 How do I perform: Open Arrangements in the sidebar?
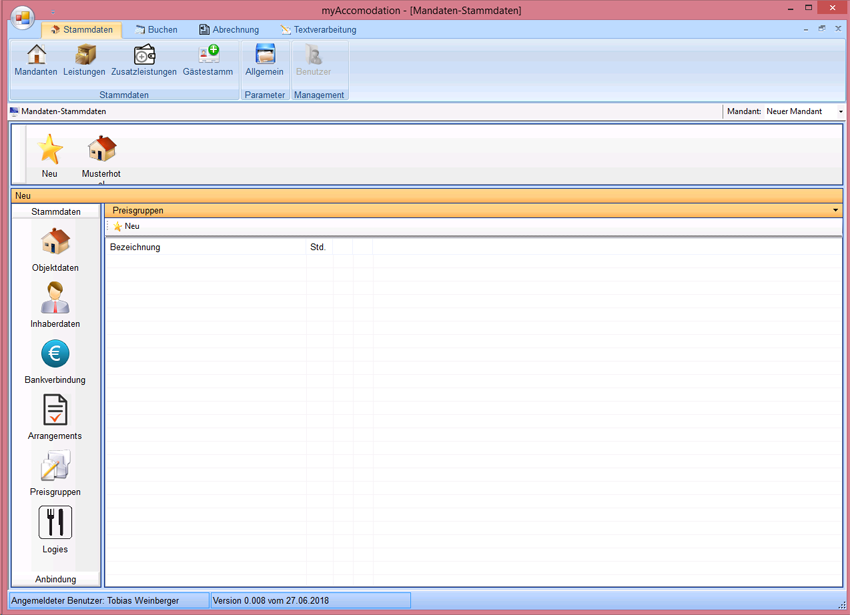coord(55,417)
